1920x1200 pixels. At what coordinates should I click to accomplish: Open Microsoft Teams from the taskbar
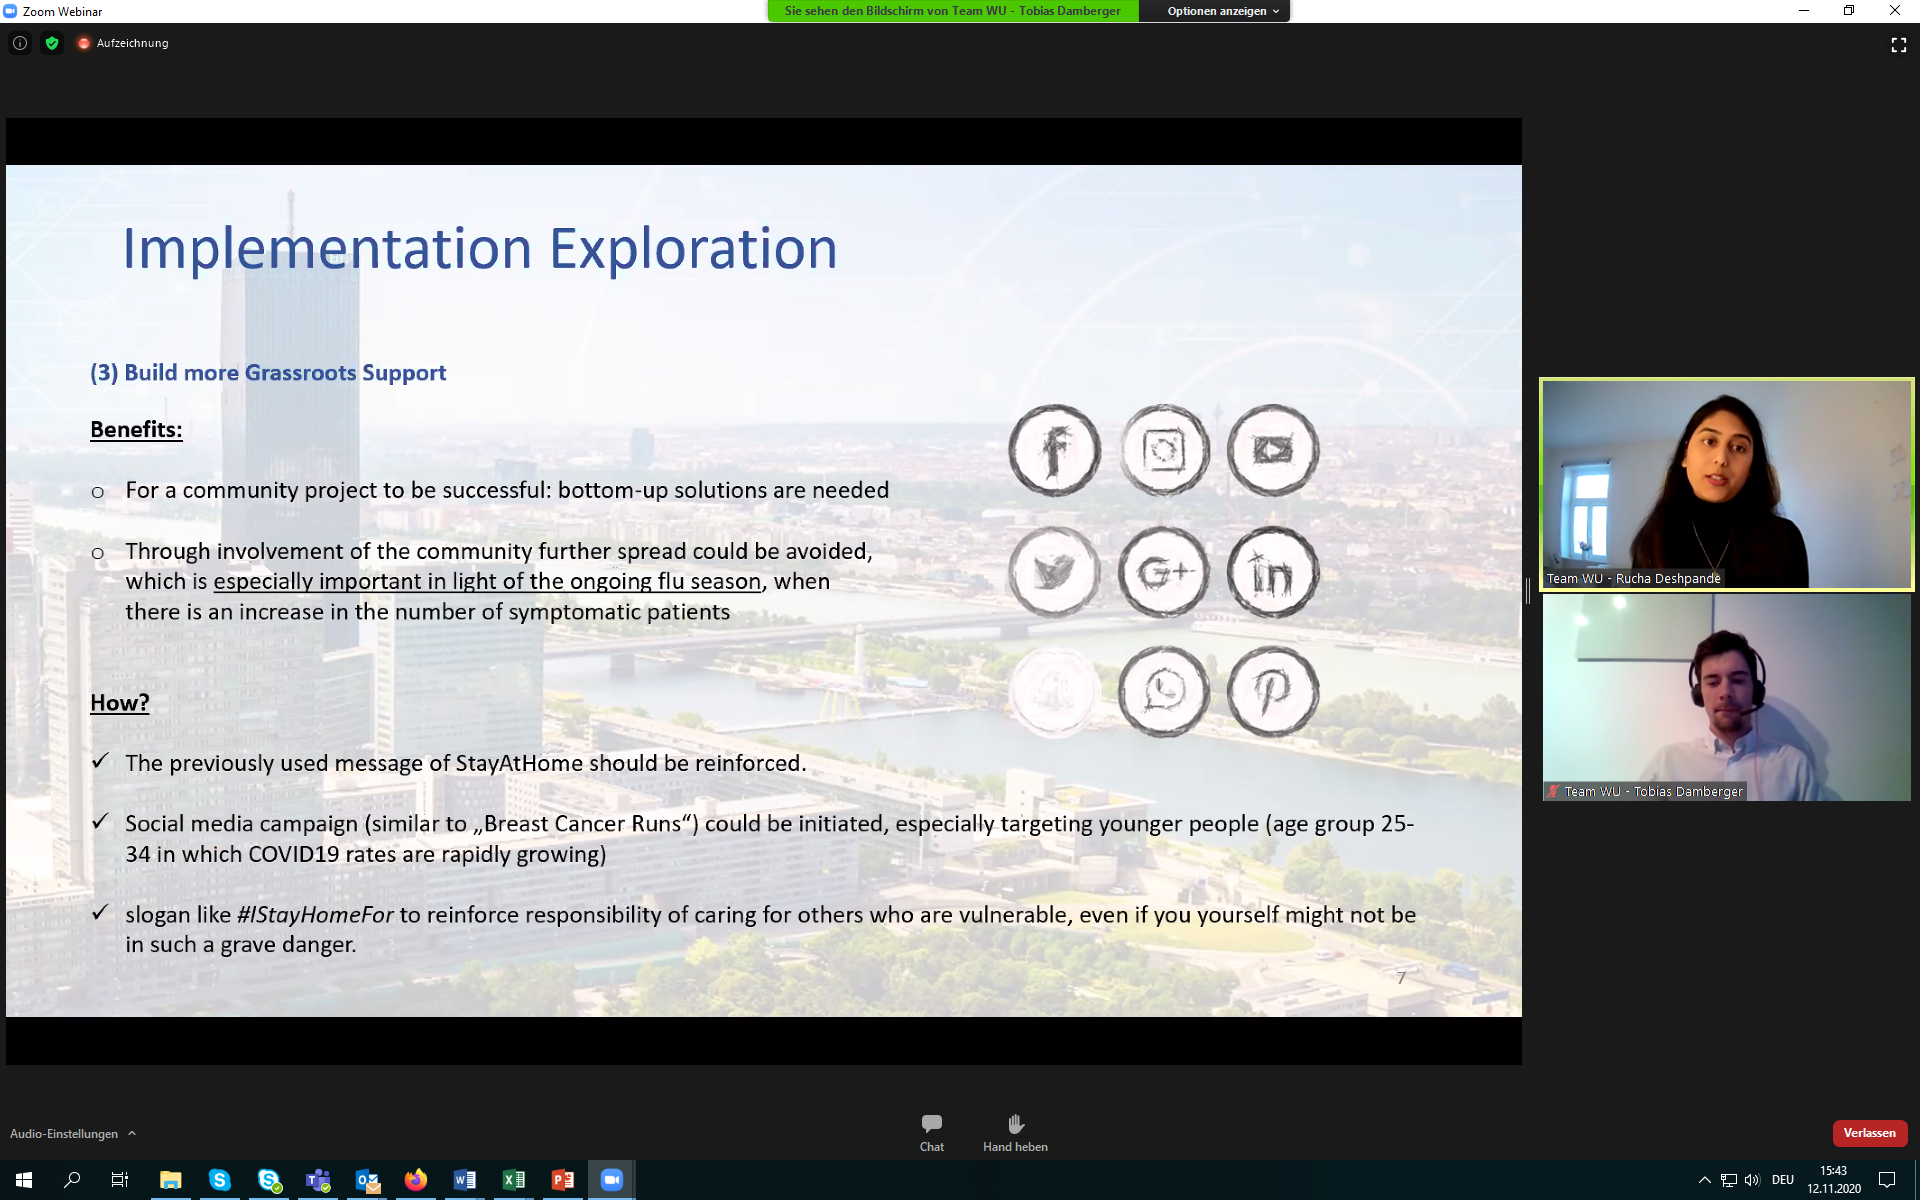[318, 1180]
